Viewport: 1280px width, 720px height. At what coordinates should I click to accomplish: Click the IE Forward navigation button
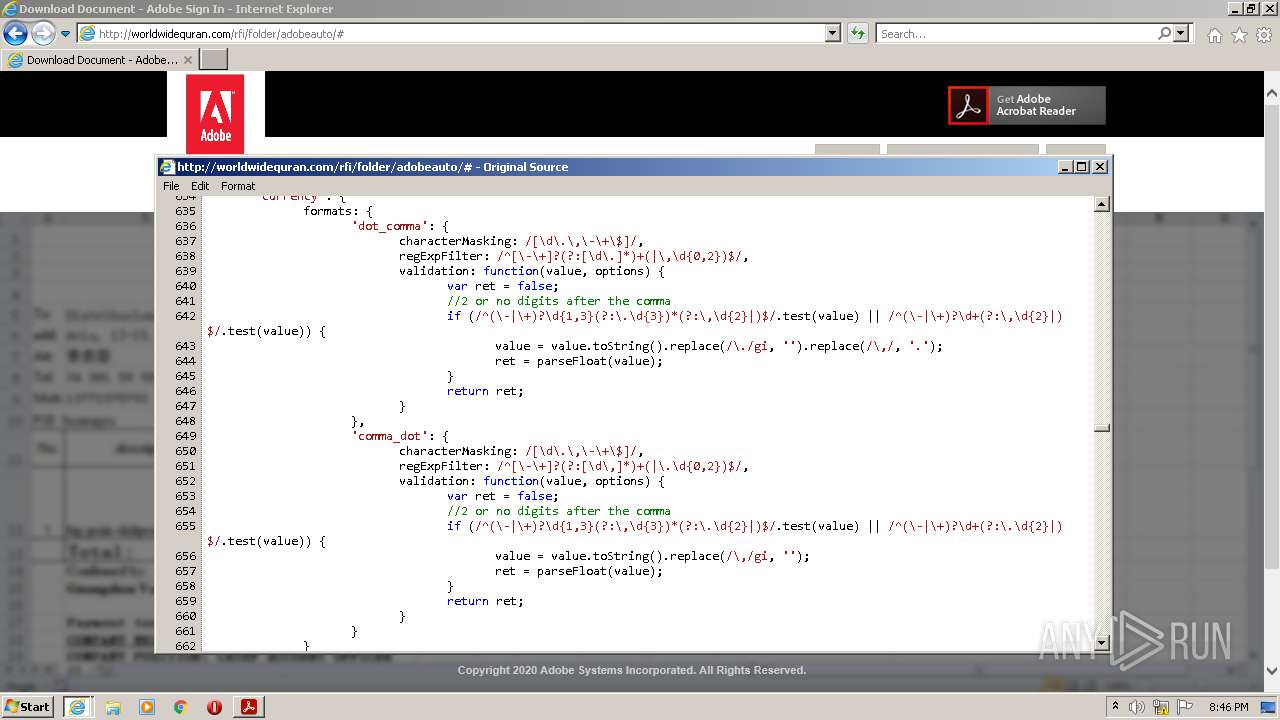43,33
